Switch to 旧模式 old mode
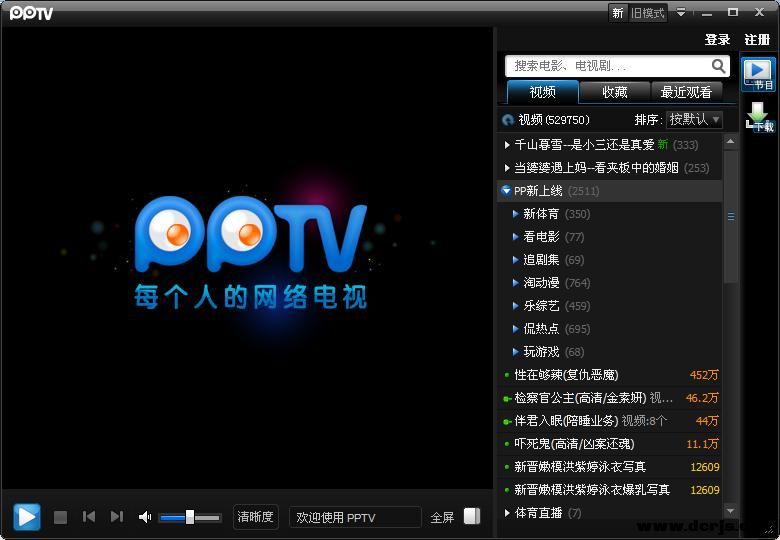Image resolution: width=780 pixels, height=540 pixels. [x=648, y=13]
